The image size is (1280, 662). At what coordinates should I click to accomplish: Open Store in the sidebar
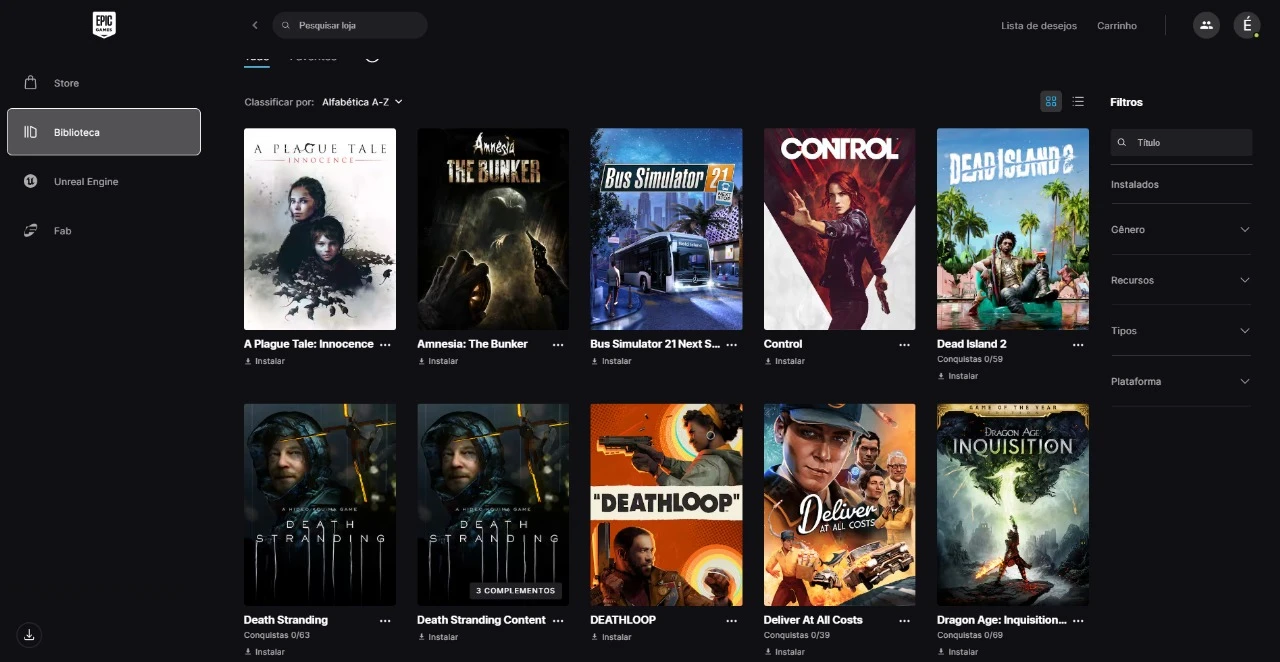[x=66, y=83]
